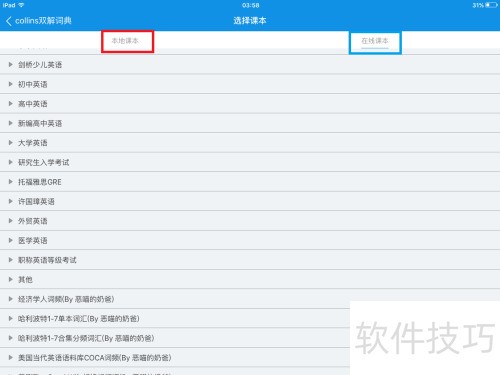Tap the battery status icon
The height and width of the screenshot is (375, 500).
pyautogui.click(x=492, y=5)
